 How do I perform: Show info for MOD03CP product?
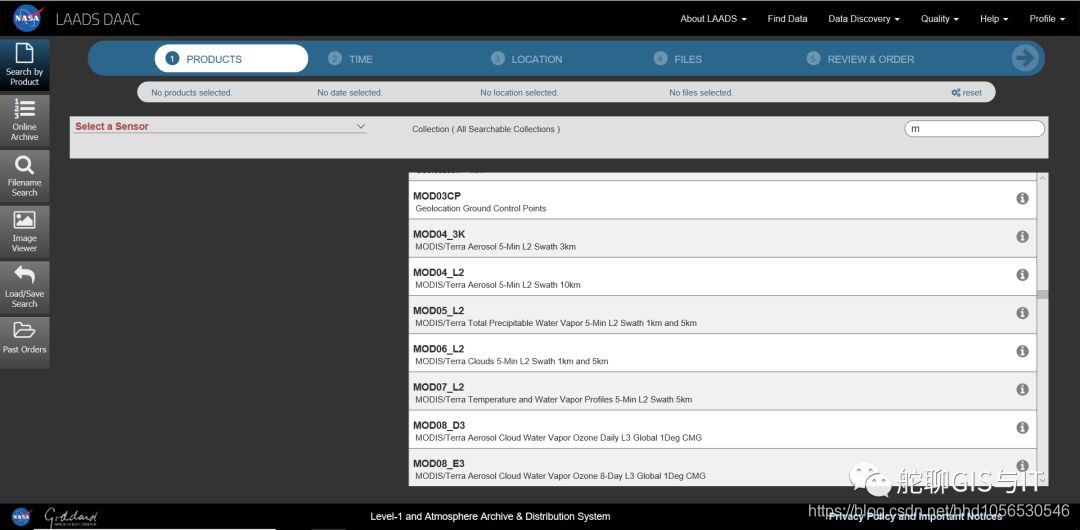pyautogui.click(x=1022, y=198)
